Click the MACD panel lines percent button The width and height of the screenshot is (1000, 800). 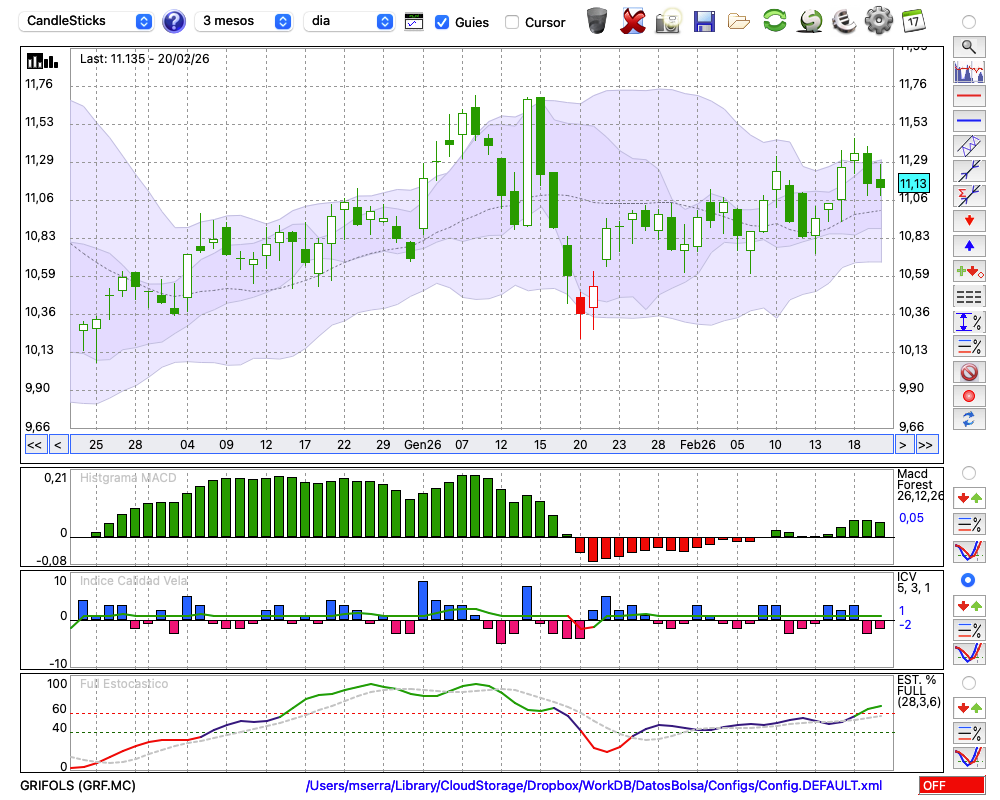pyautogui.click(x=969, y=524)
